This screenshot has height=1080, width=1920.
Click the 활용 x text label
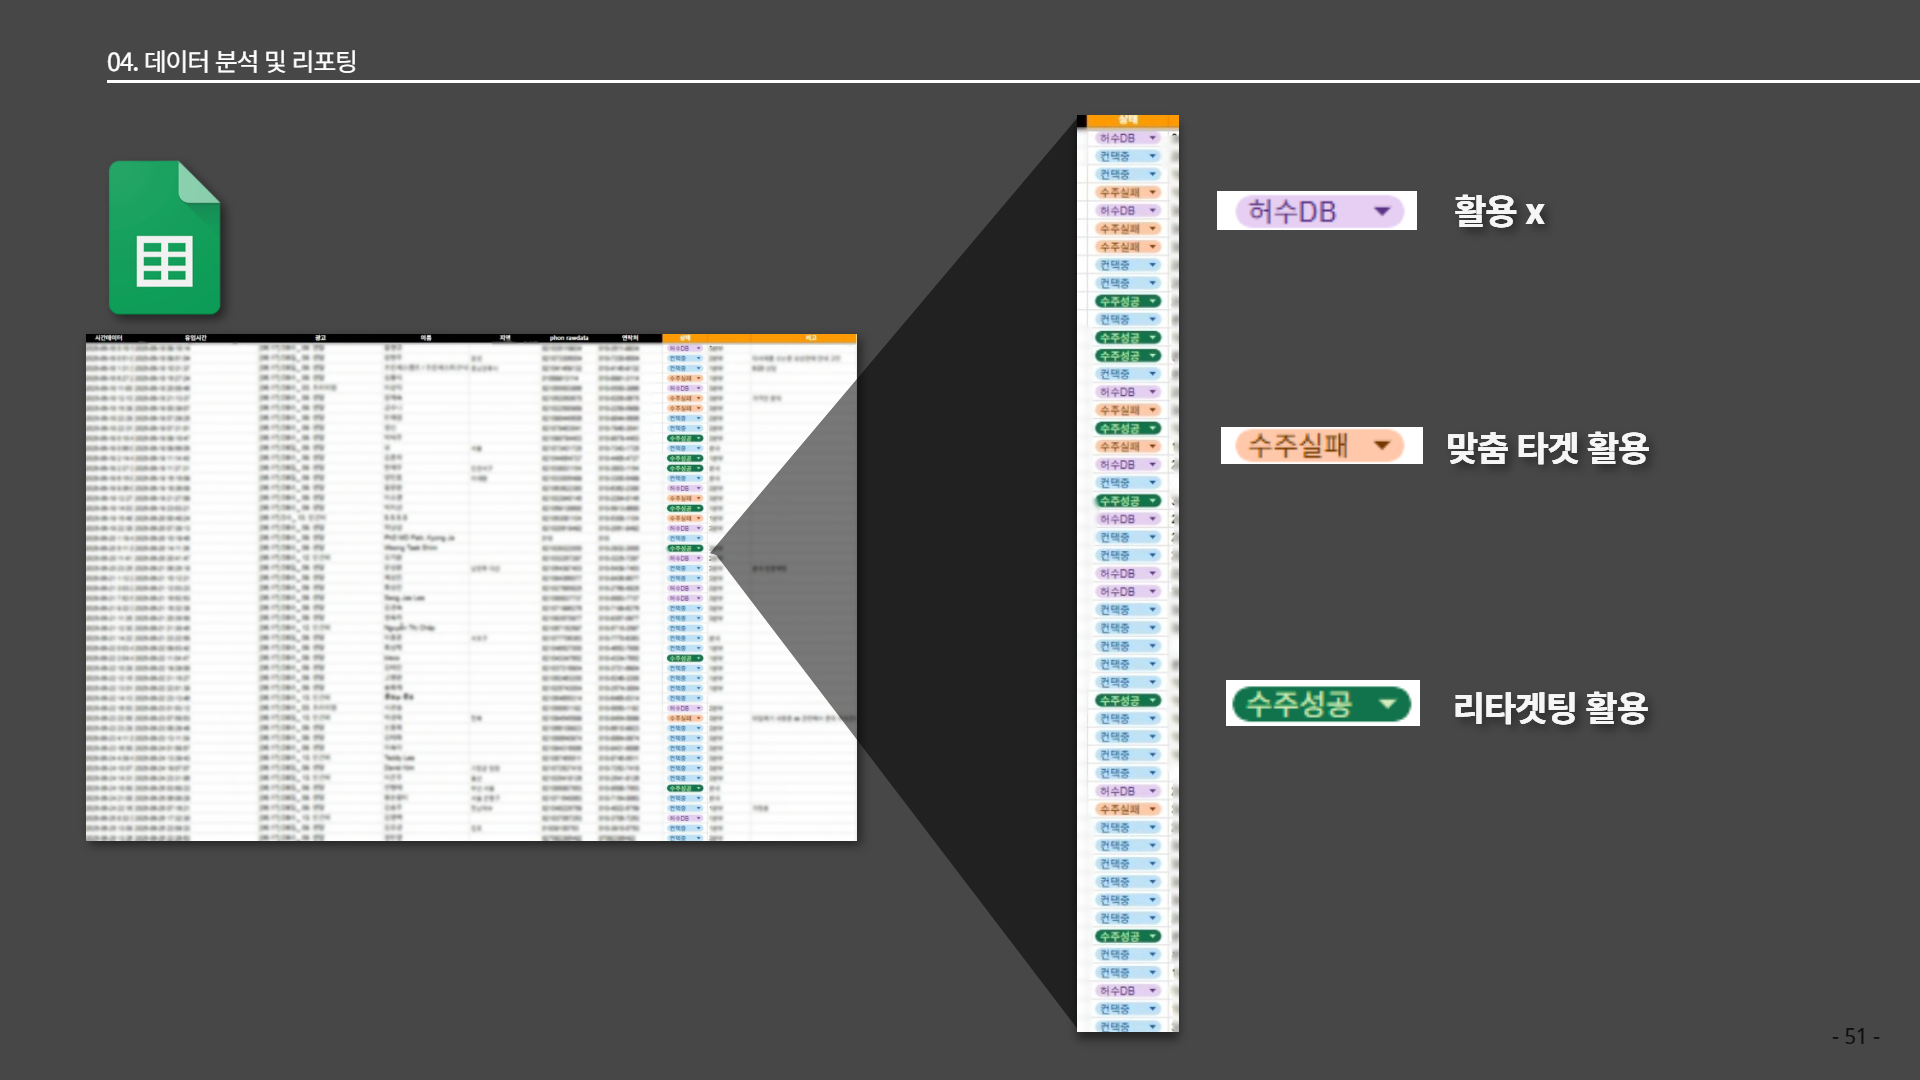click(x=1498, y=212)
